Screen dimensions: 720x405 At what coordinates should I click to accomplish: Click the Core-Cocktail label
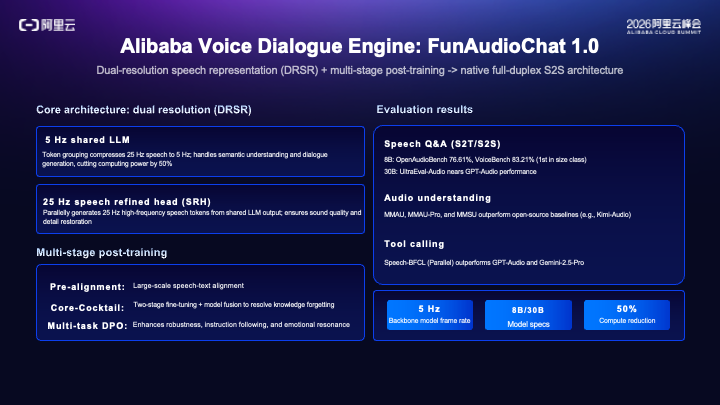(87, 308)
